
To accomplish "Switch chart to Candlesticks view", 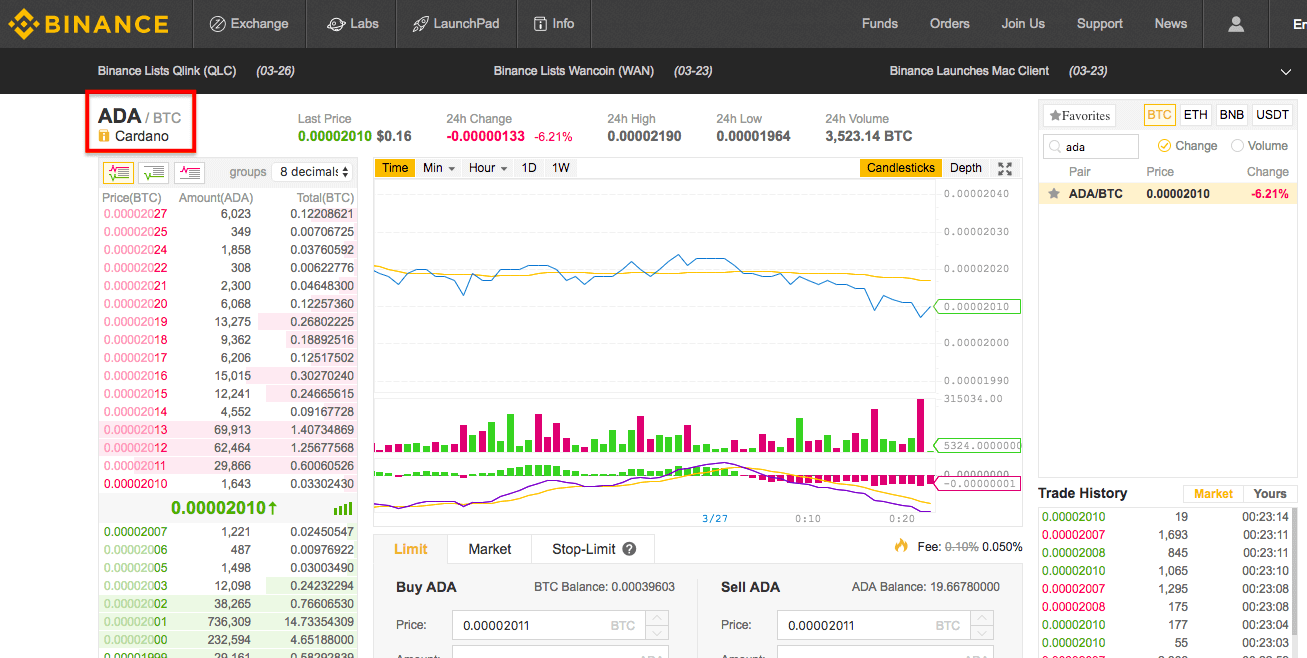I will click(900, 168).
